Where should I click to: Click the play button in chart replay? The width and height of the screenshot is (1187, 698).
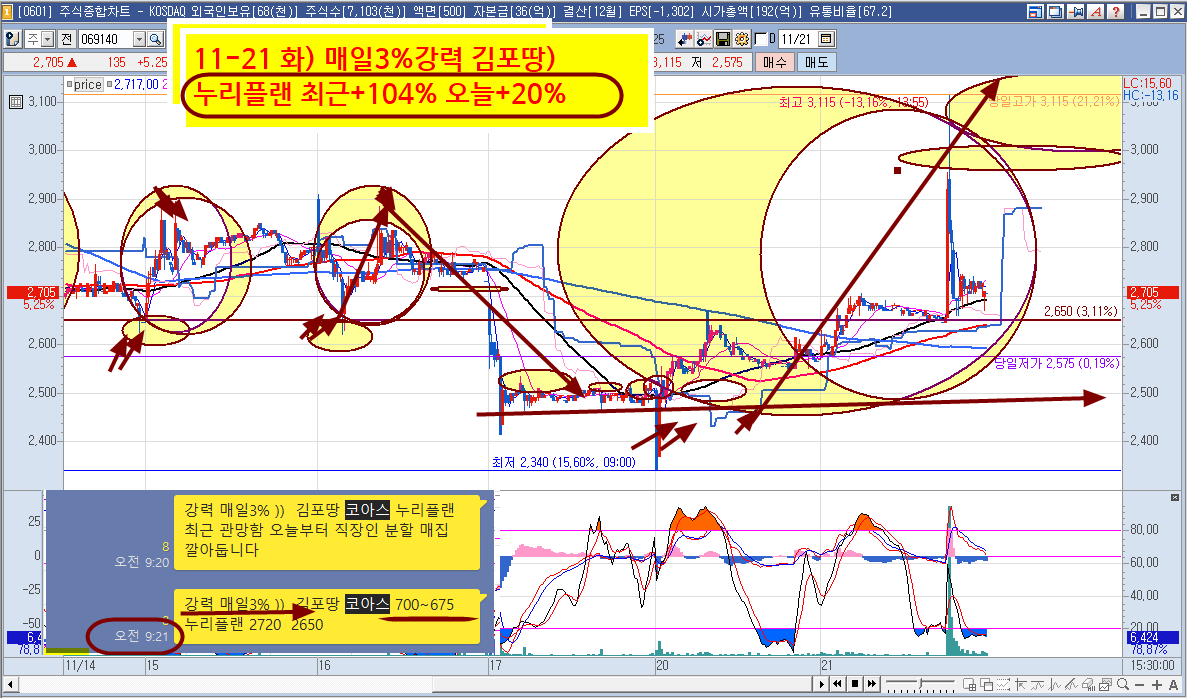pos(822,684)
